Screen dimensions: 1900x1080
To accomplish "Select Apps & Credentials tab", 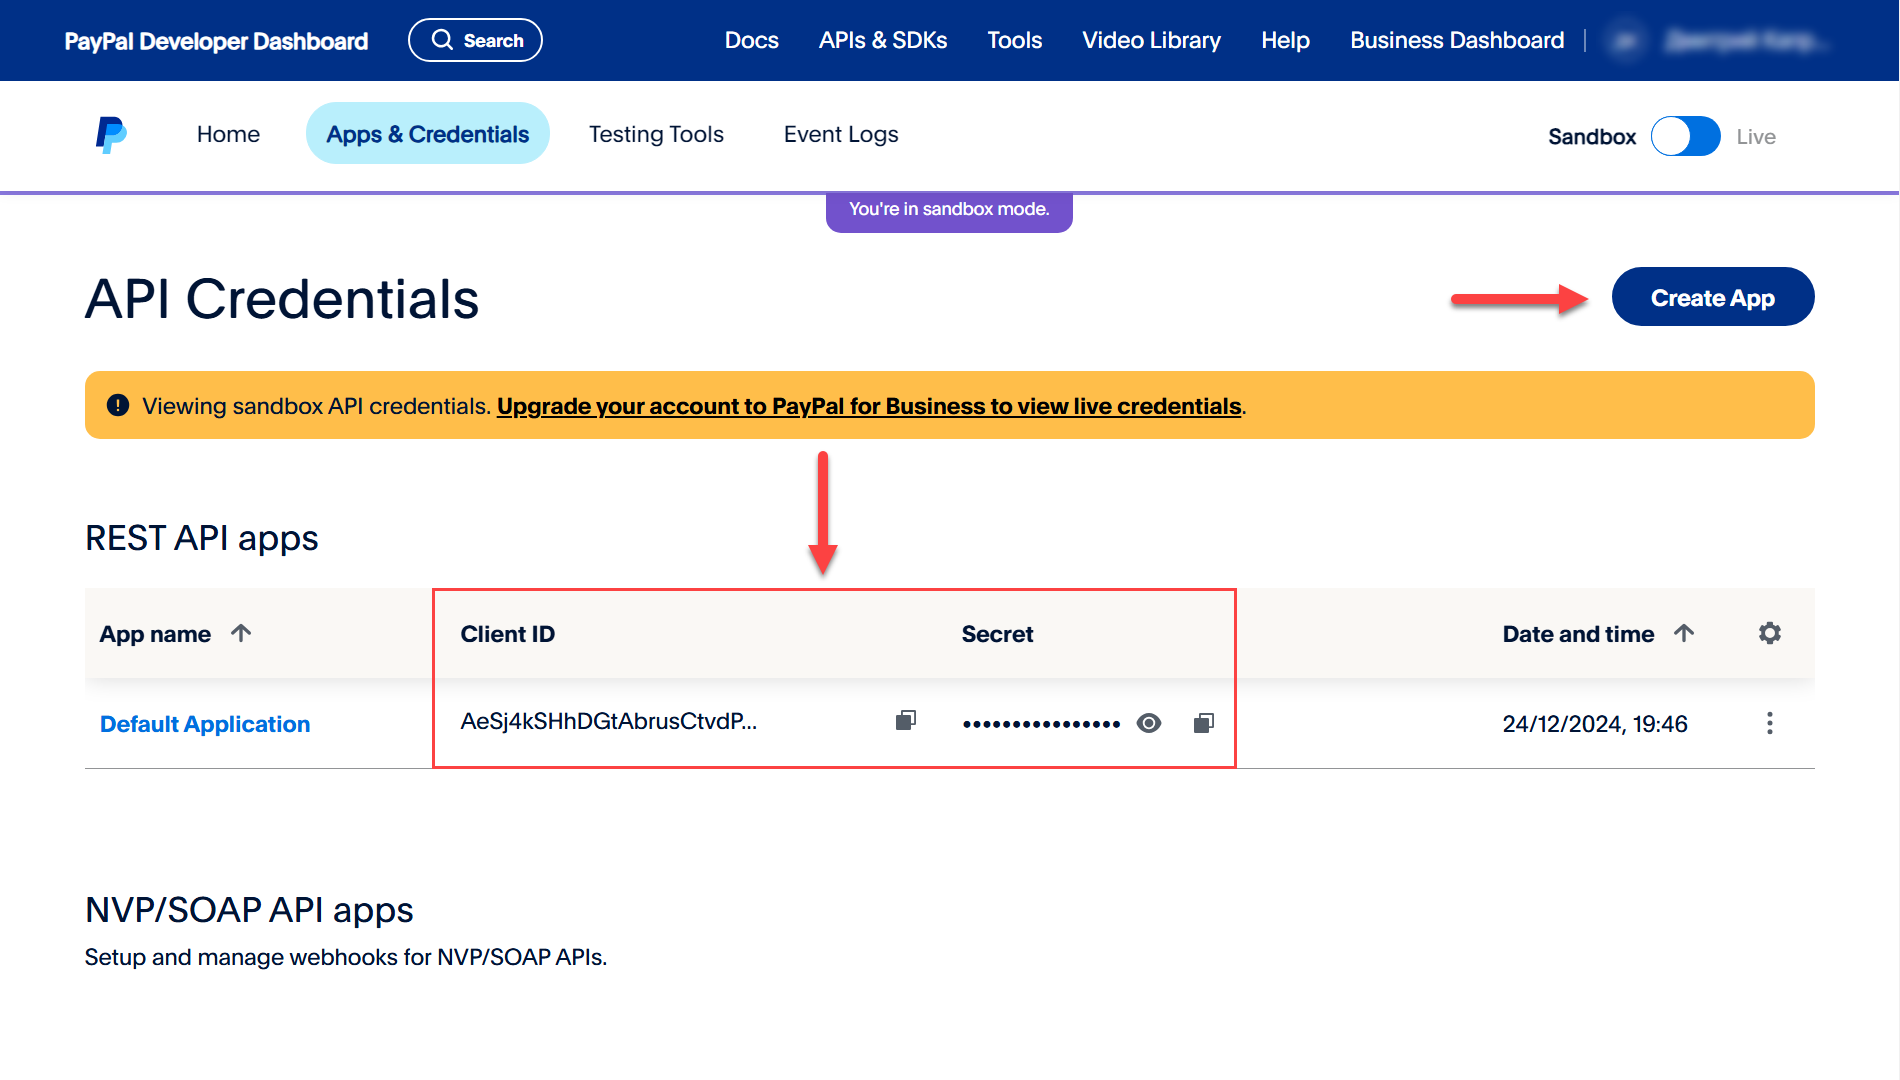I will [x=427, y=134].
